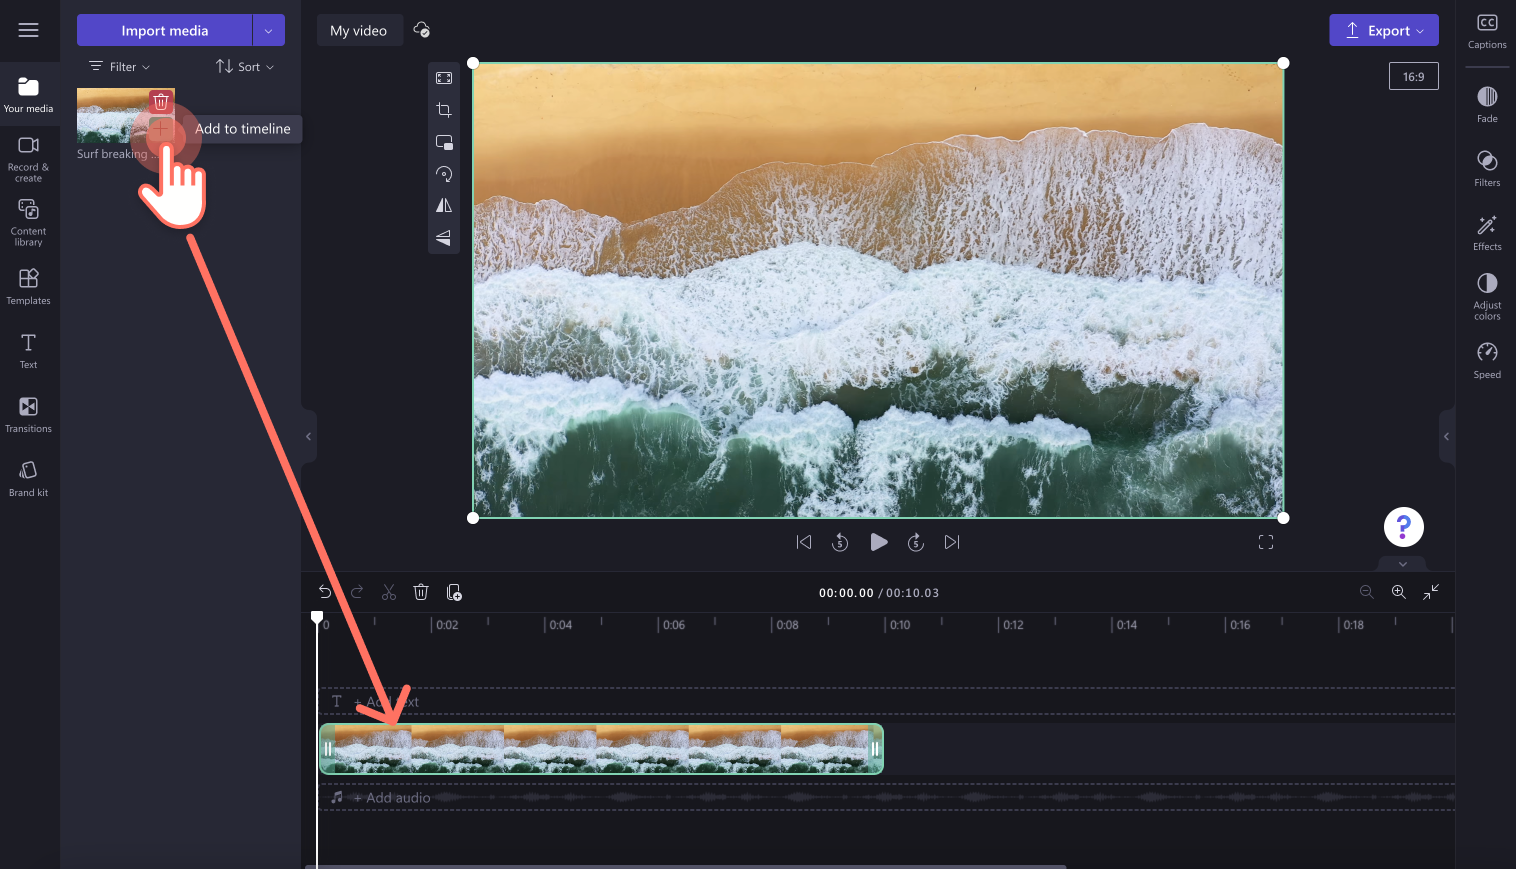This screenshot has height=869, width=1516.
Task: Click the Flip vertical tool
Action: click(x=444, y=238)
